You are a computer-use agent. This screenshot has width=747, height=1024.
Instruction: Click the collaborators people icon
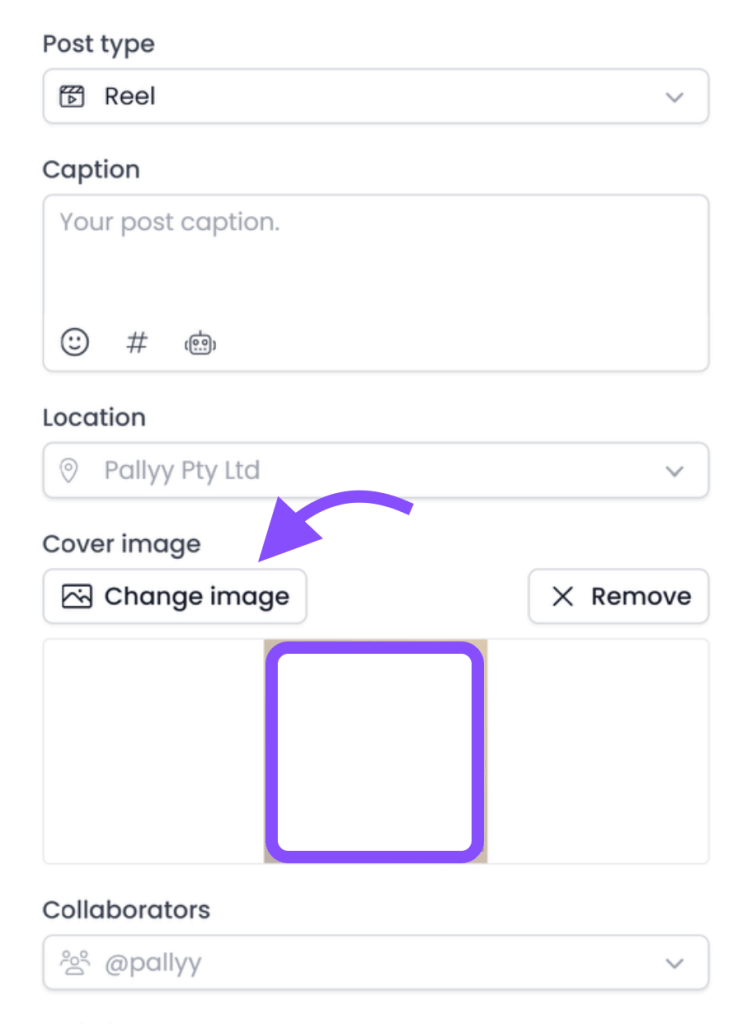point(75,963)
